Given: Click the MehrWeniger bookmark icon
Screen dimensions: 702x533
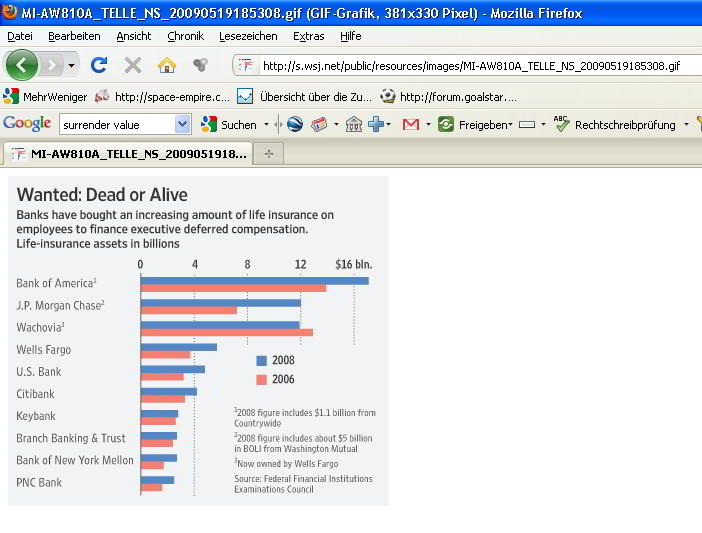Looking at the screenshot, I should click(x=11, y=96).
